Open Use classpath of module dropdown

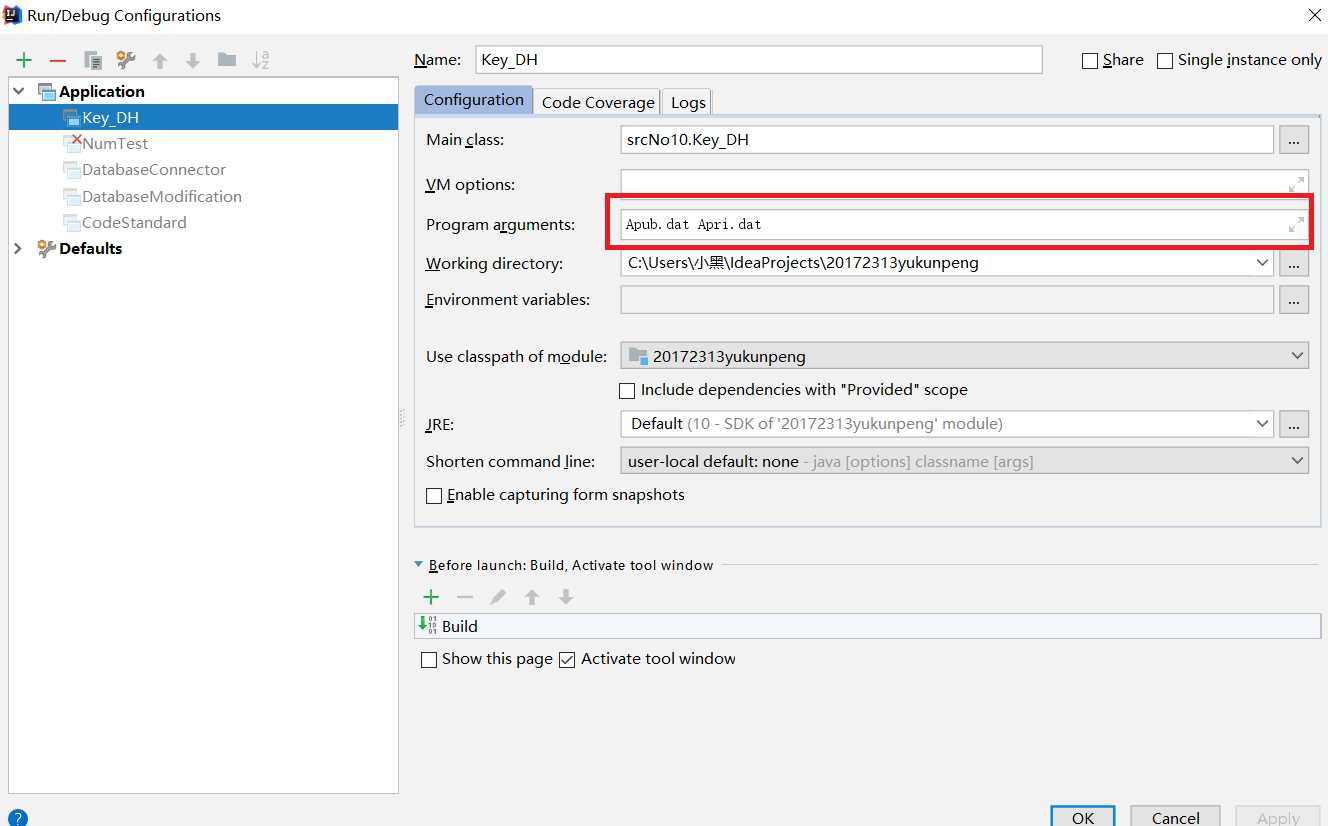tap(1297, 355)
